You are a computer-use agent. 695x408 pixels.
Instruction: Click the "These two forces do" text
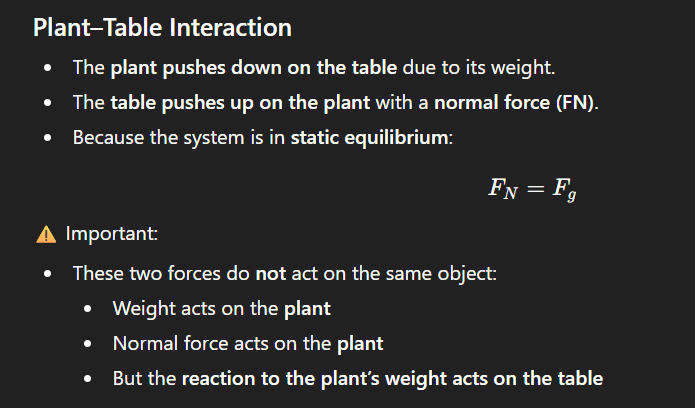[161, 274]
